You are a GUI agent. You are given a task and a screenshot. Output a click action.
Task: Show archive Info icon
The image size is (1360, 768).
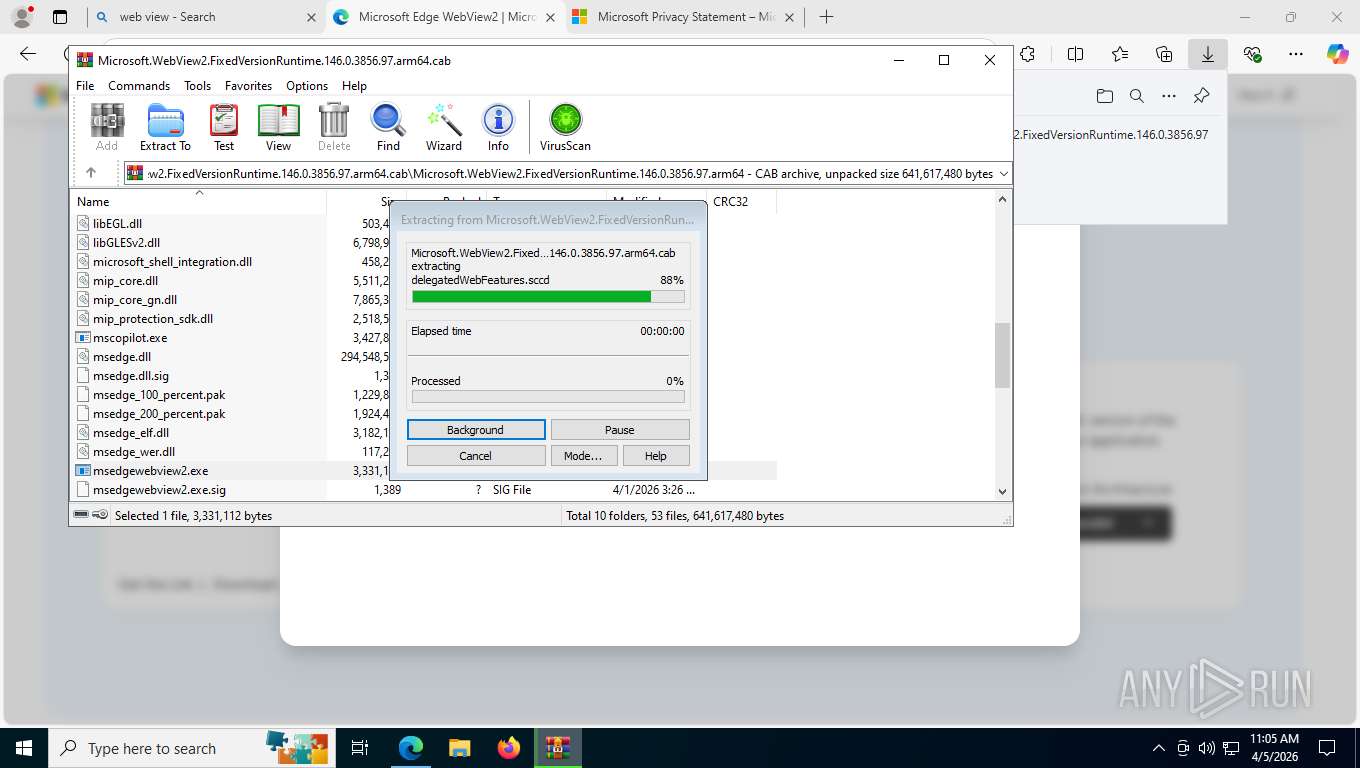(x=498, y=127)
